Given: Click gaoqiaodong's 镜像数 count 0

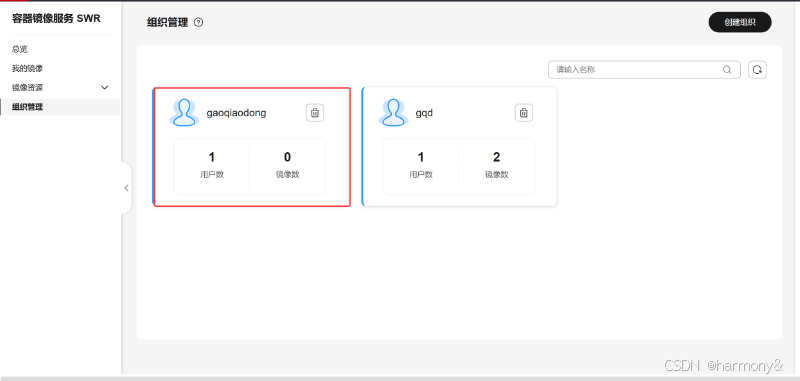Looking at the screenshot, I should 287,157.
